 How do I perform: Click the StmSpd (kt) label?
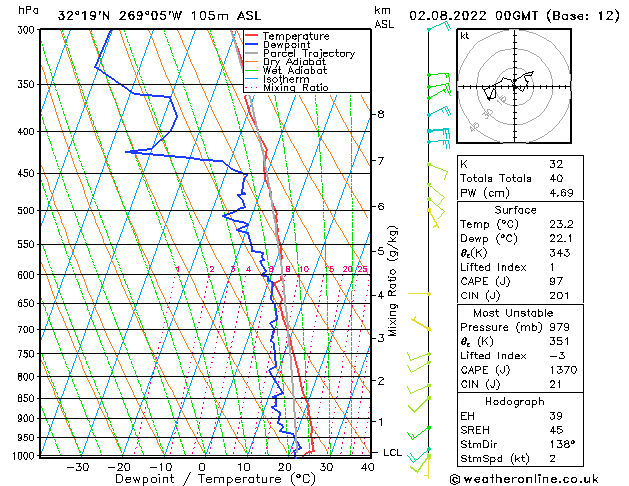(x=495, y=459)
